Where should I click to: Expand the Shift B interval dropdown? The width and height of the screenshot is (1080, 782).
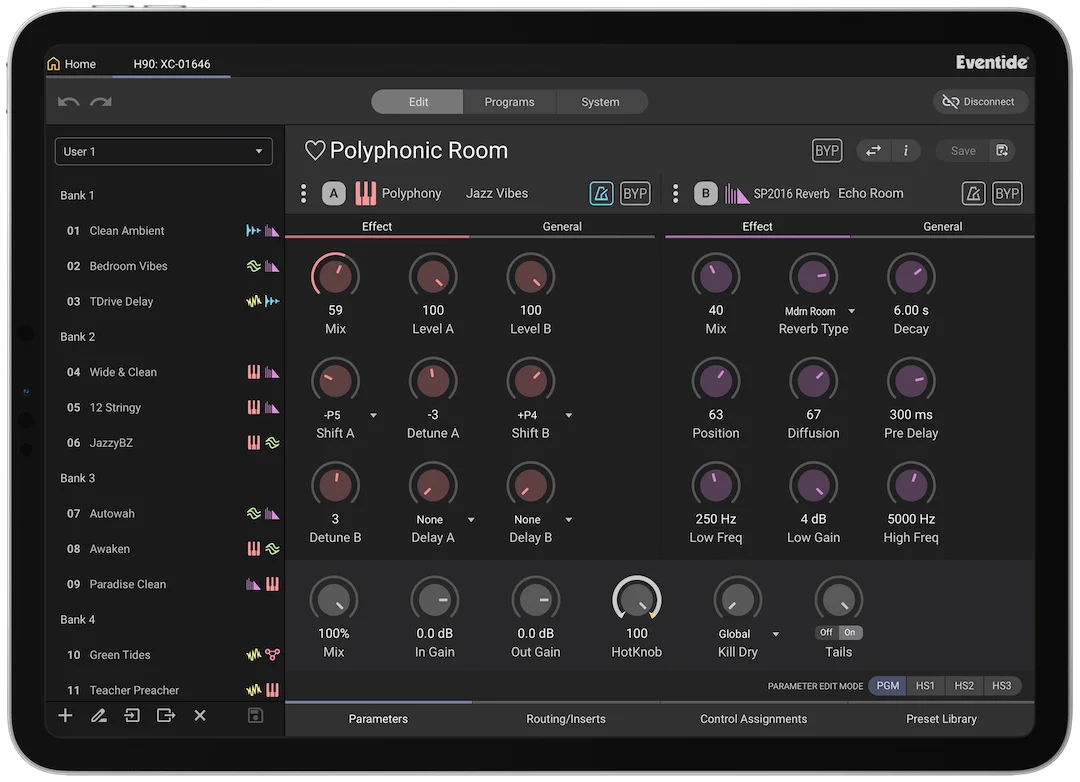pyautogui.click(x=569, y=415)
